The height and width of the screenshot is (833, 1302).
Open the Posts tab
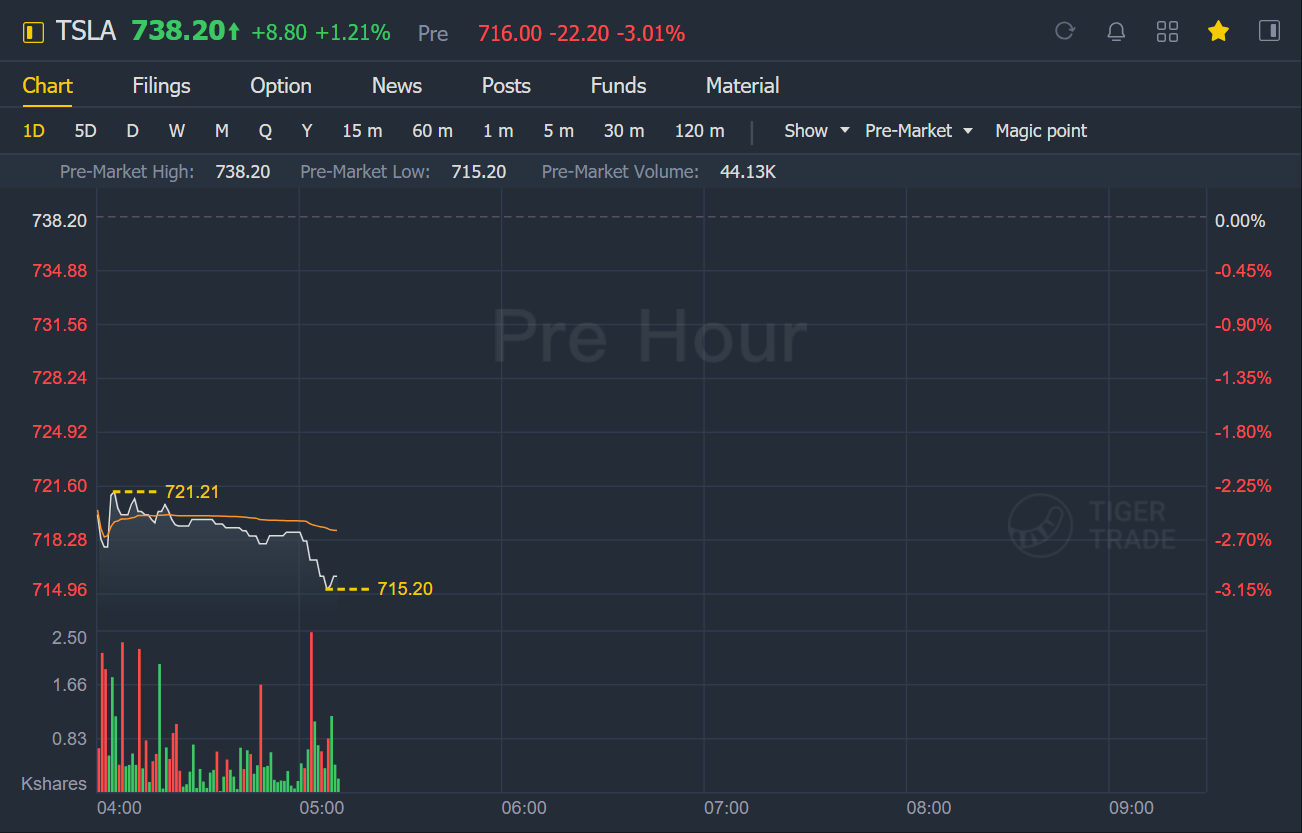point(506,86)
